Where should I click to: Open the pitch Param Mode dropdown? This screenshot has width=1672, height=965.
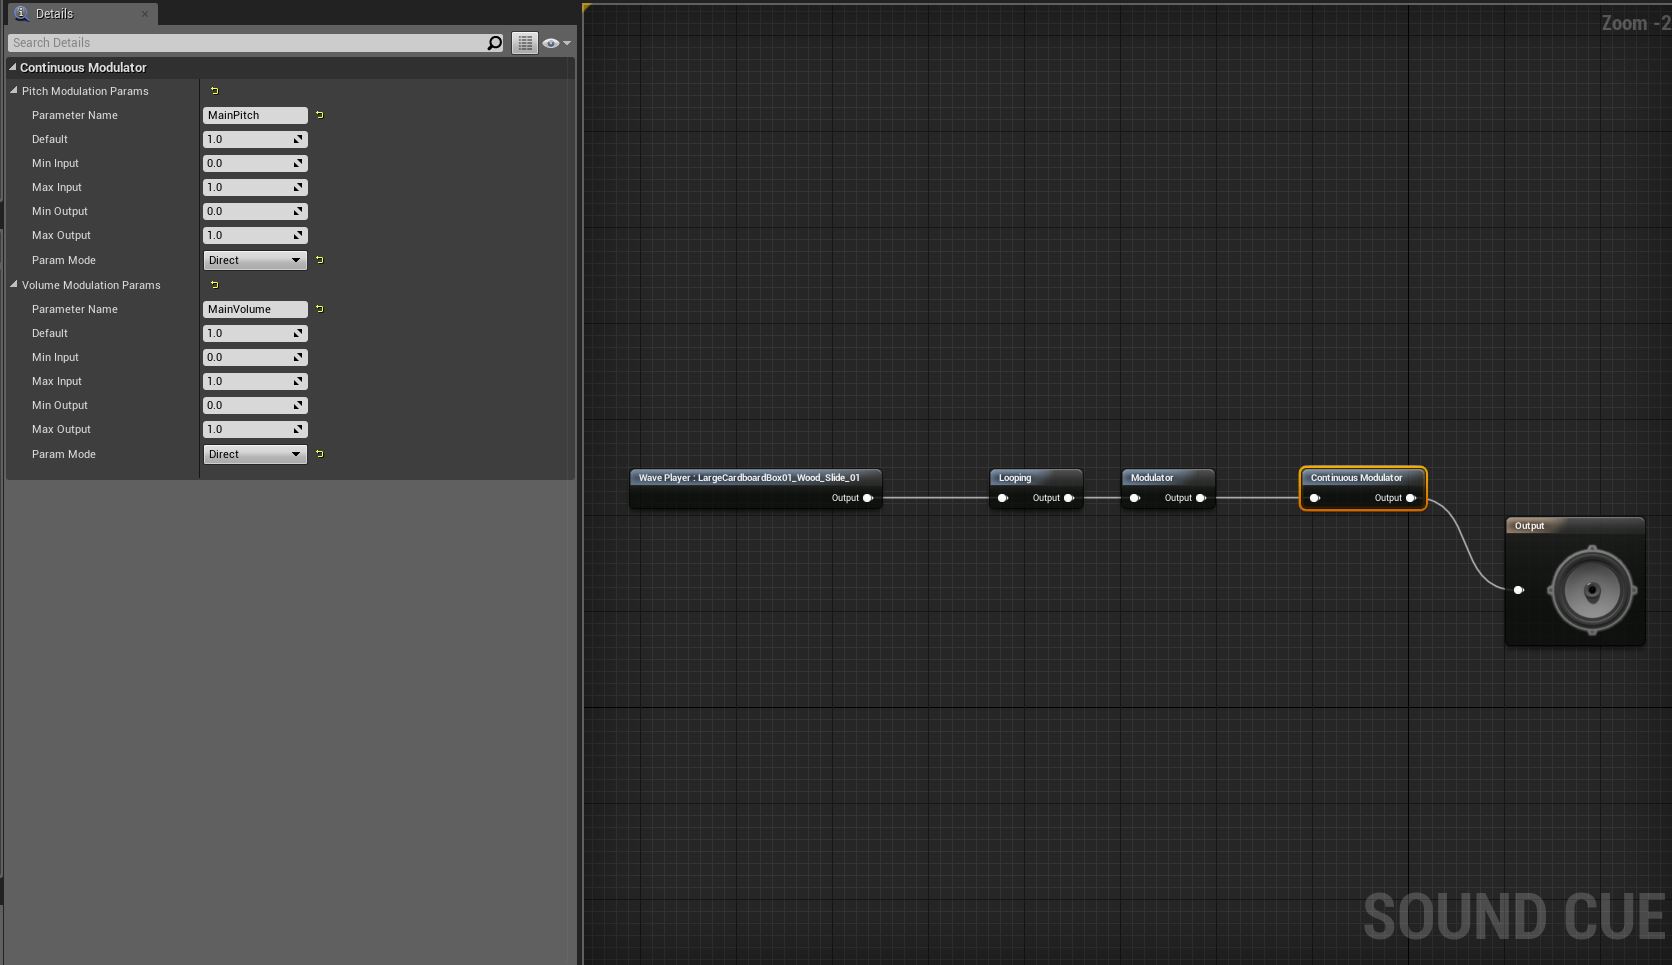[x=255, y=260]
